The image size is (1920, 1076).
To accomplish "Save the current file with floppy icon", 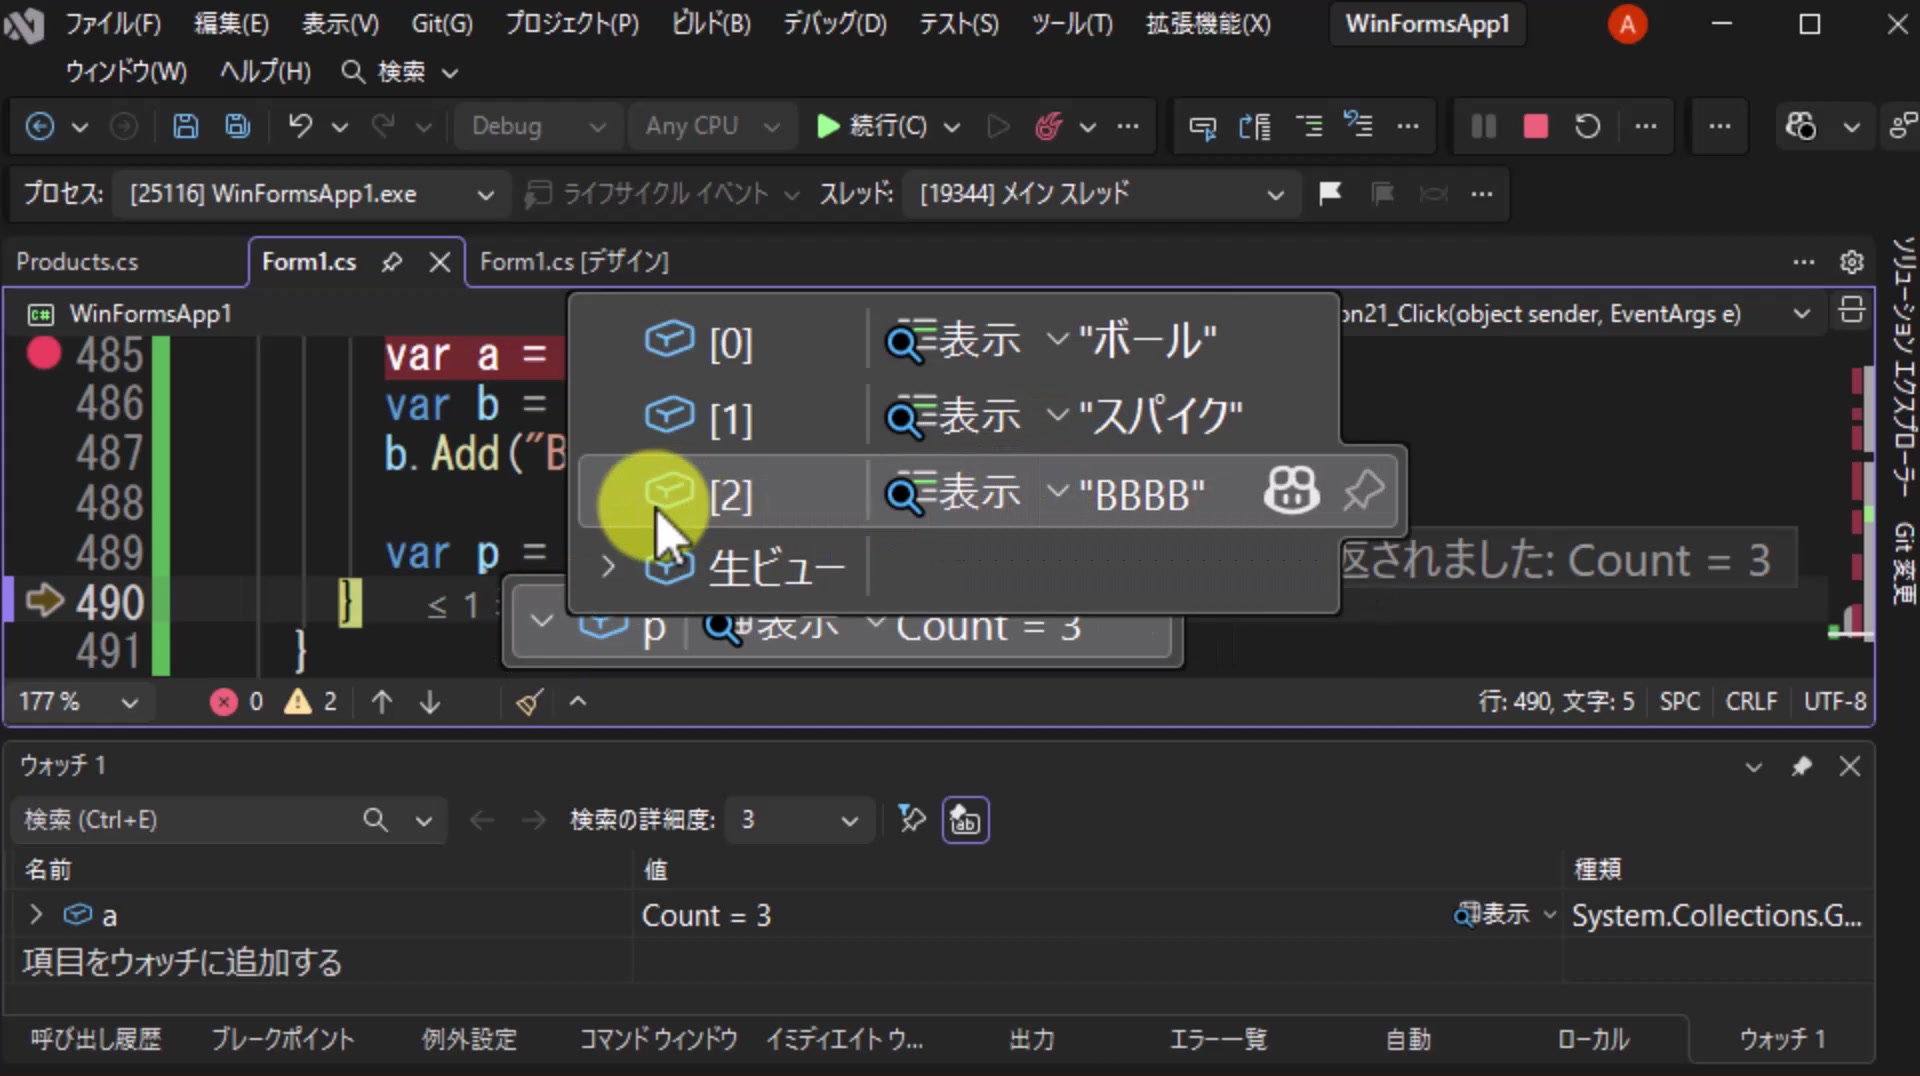I will click(185, 126).
